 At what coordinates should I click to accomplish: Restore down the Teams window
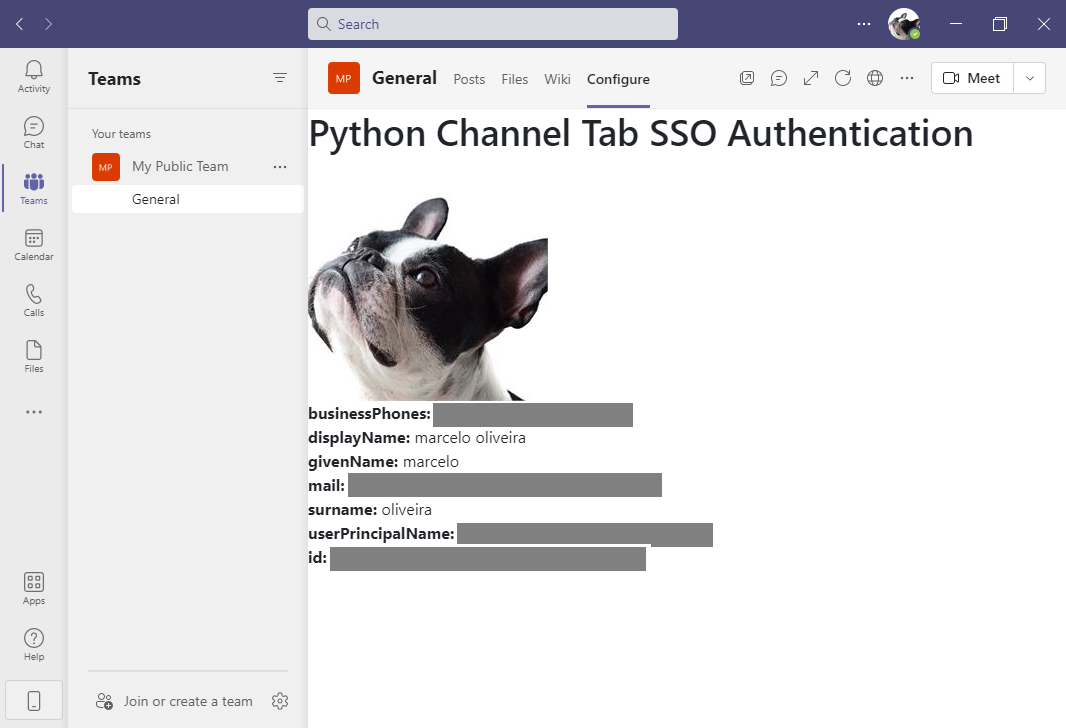tap(999, 24)
